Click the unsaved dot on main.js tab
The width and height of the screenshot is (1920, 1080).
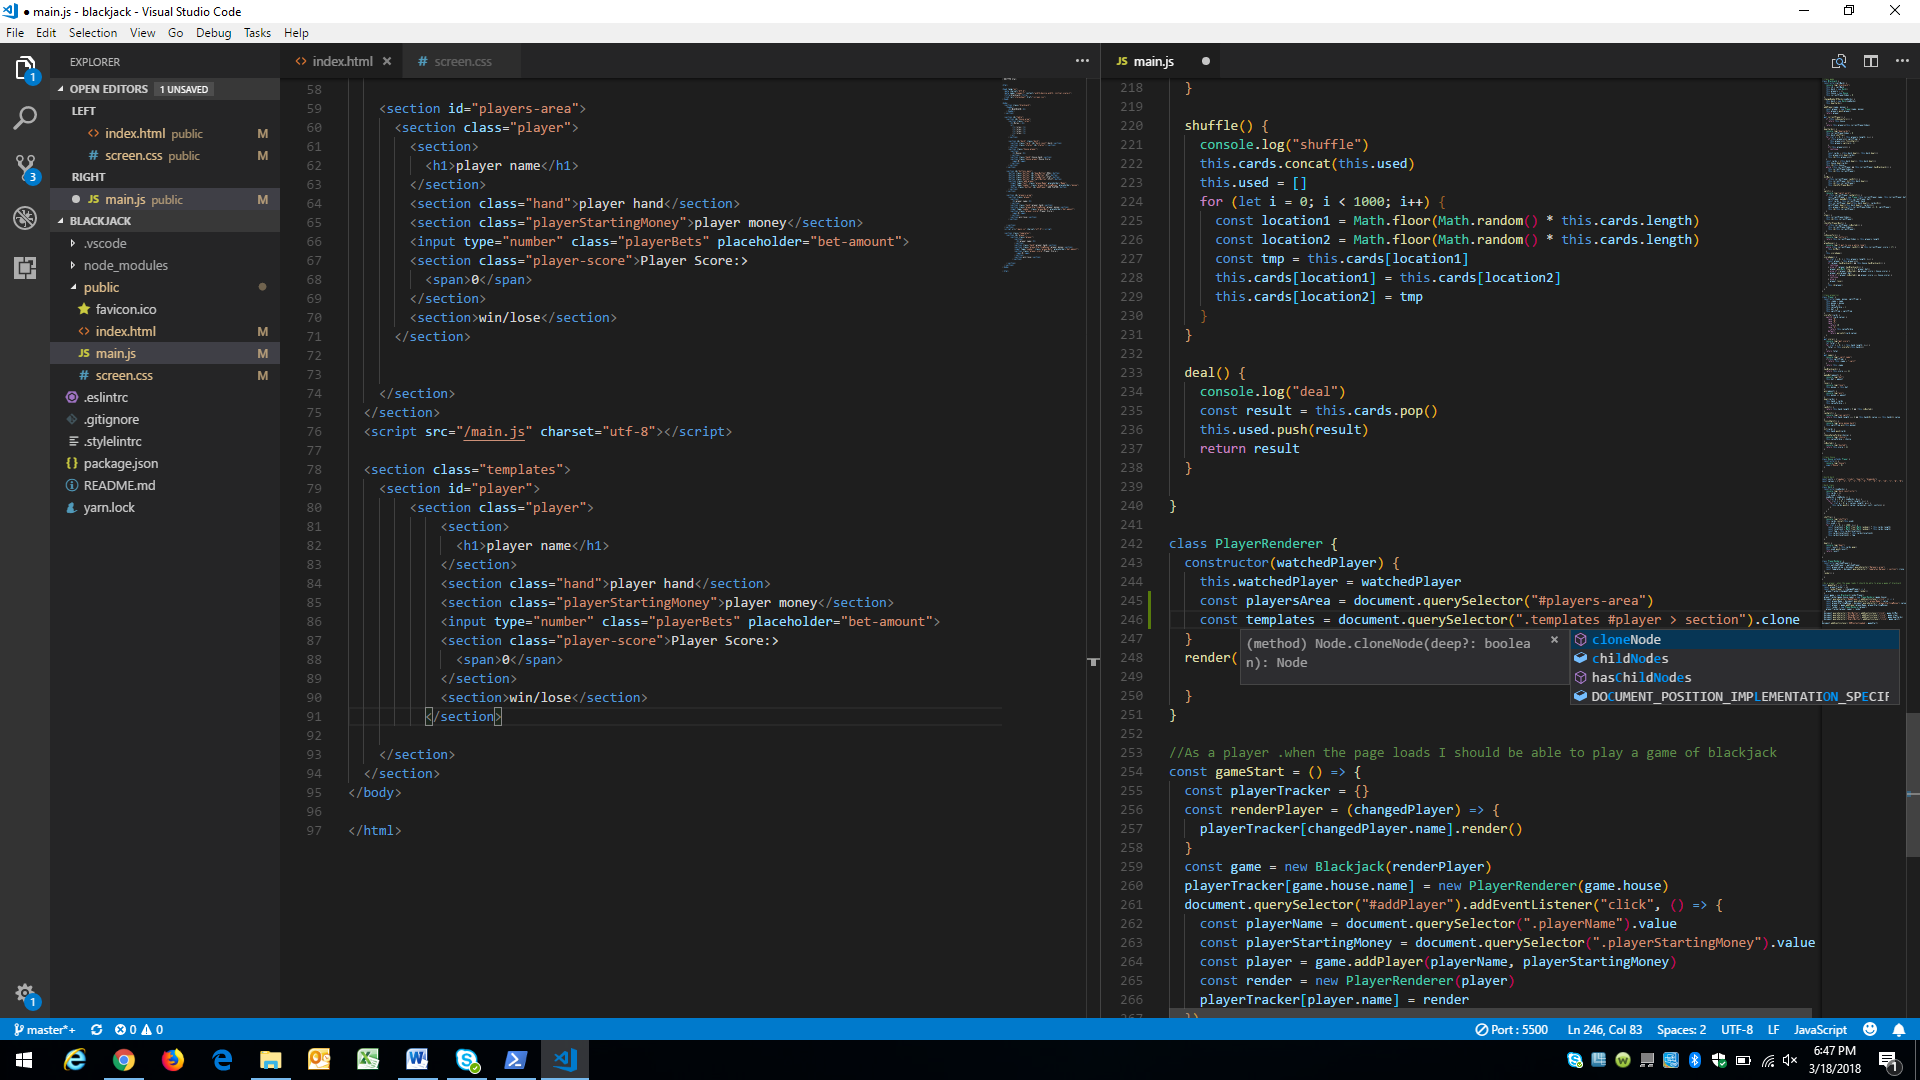(x=1206, y=61)
